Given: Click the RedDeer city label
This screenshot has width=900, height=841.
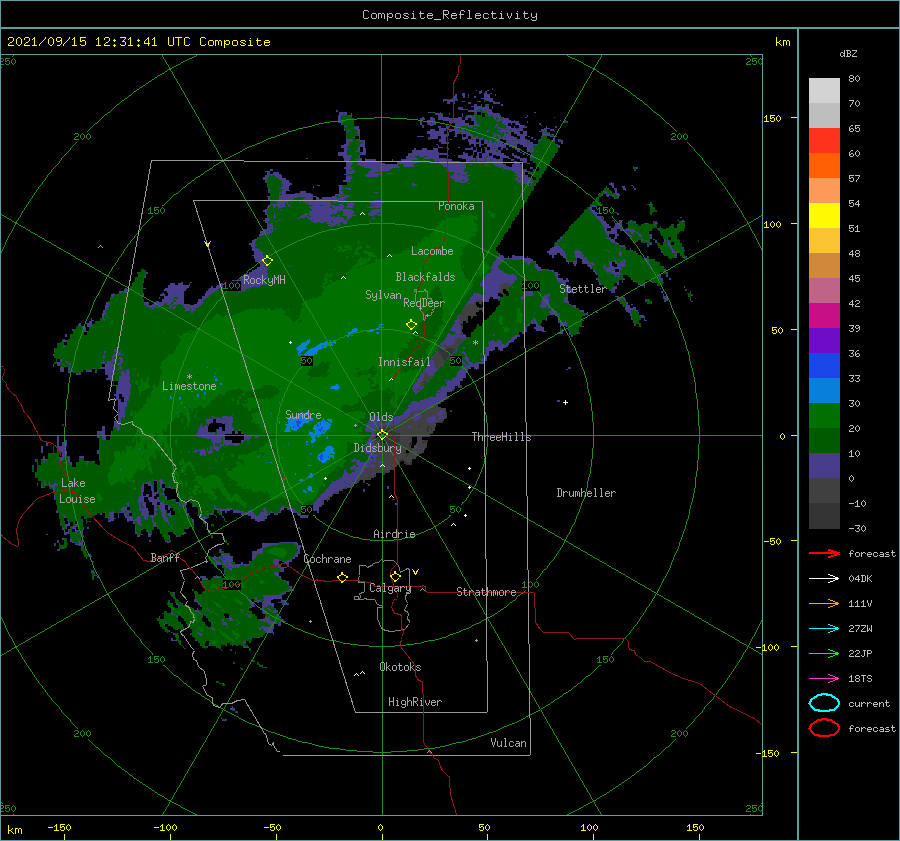Looking at the screenshot, I should coord(424,303).
